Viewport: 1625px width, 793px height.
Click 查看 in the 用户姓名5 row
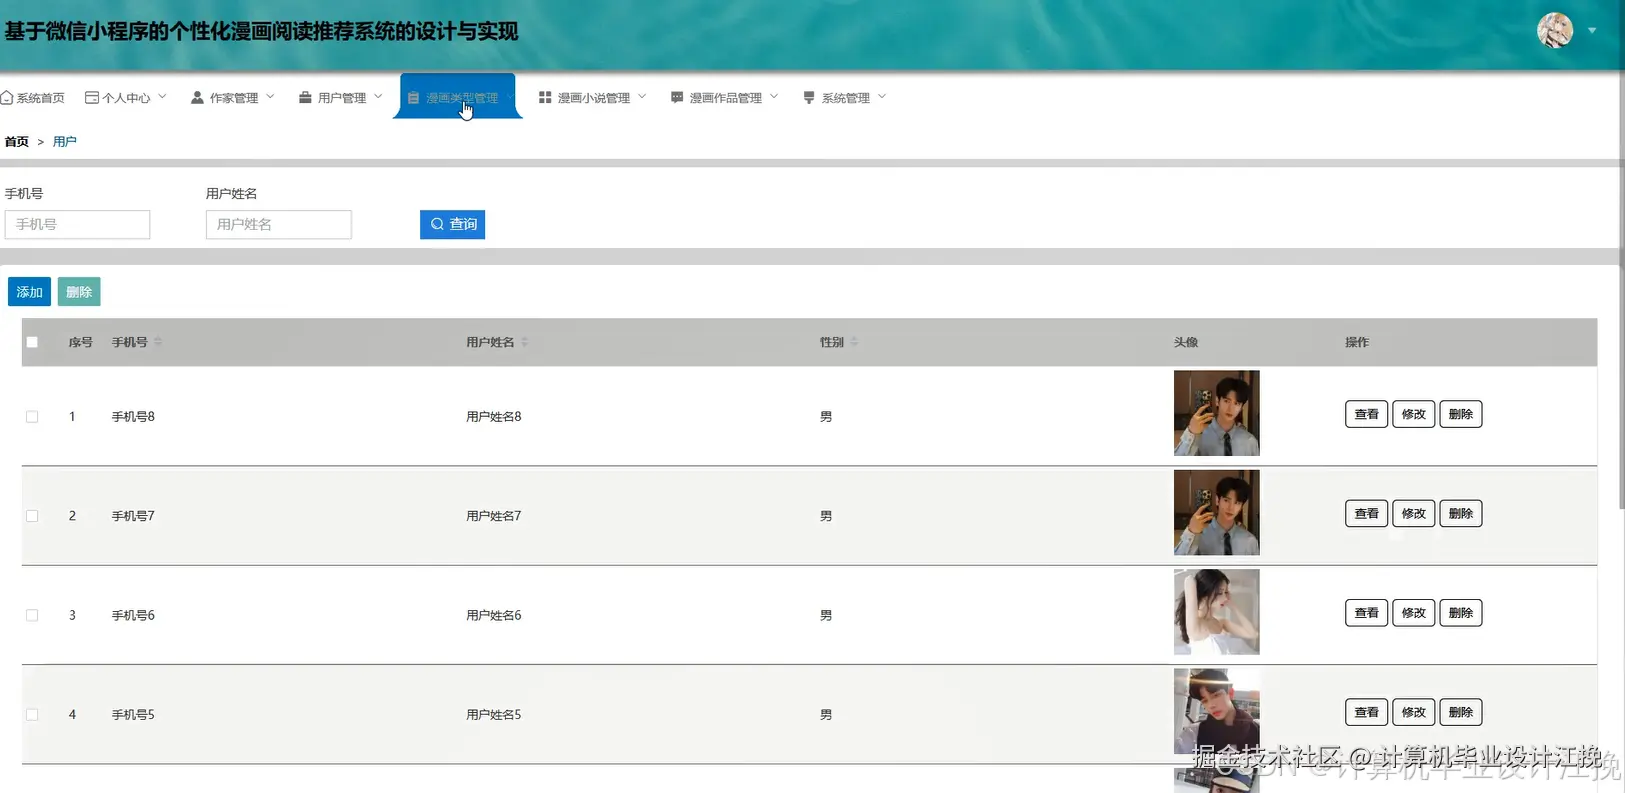pos(1366,712)
